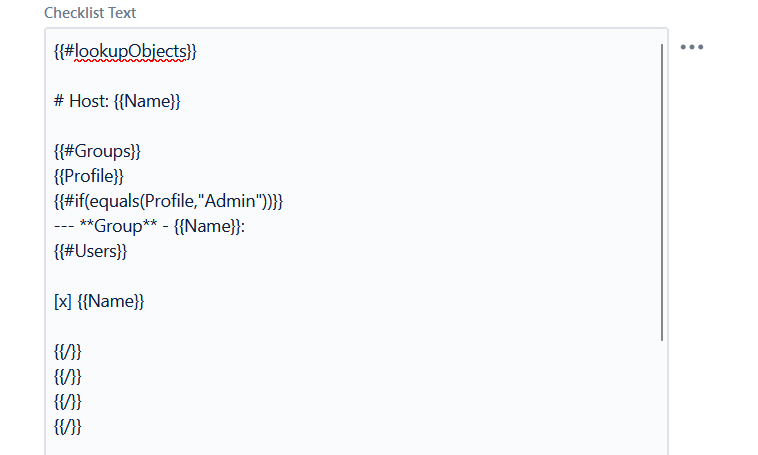Image resolution: width=758 pixels, height=455 pixels.
Task: Click the second {{/}} closing tag
Action: click(68, 377)
